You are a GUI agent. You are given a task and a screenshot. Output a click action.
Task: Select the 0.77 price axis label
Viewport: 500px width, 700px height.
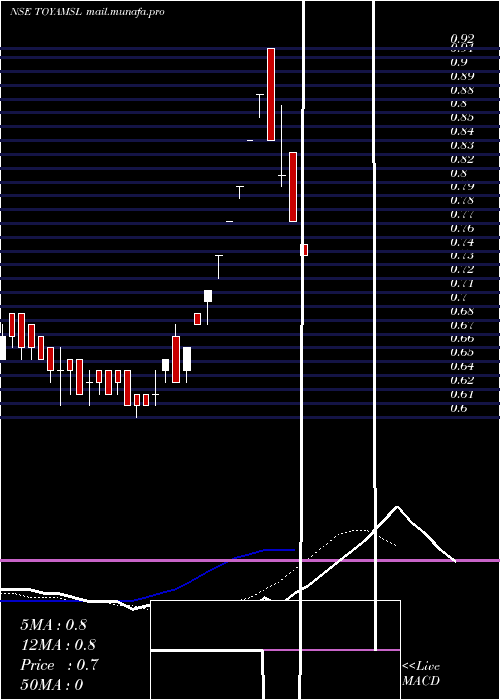(462, 214)
